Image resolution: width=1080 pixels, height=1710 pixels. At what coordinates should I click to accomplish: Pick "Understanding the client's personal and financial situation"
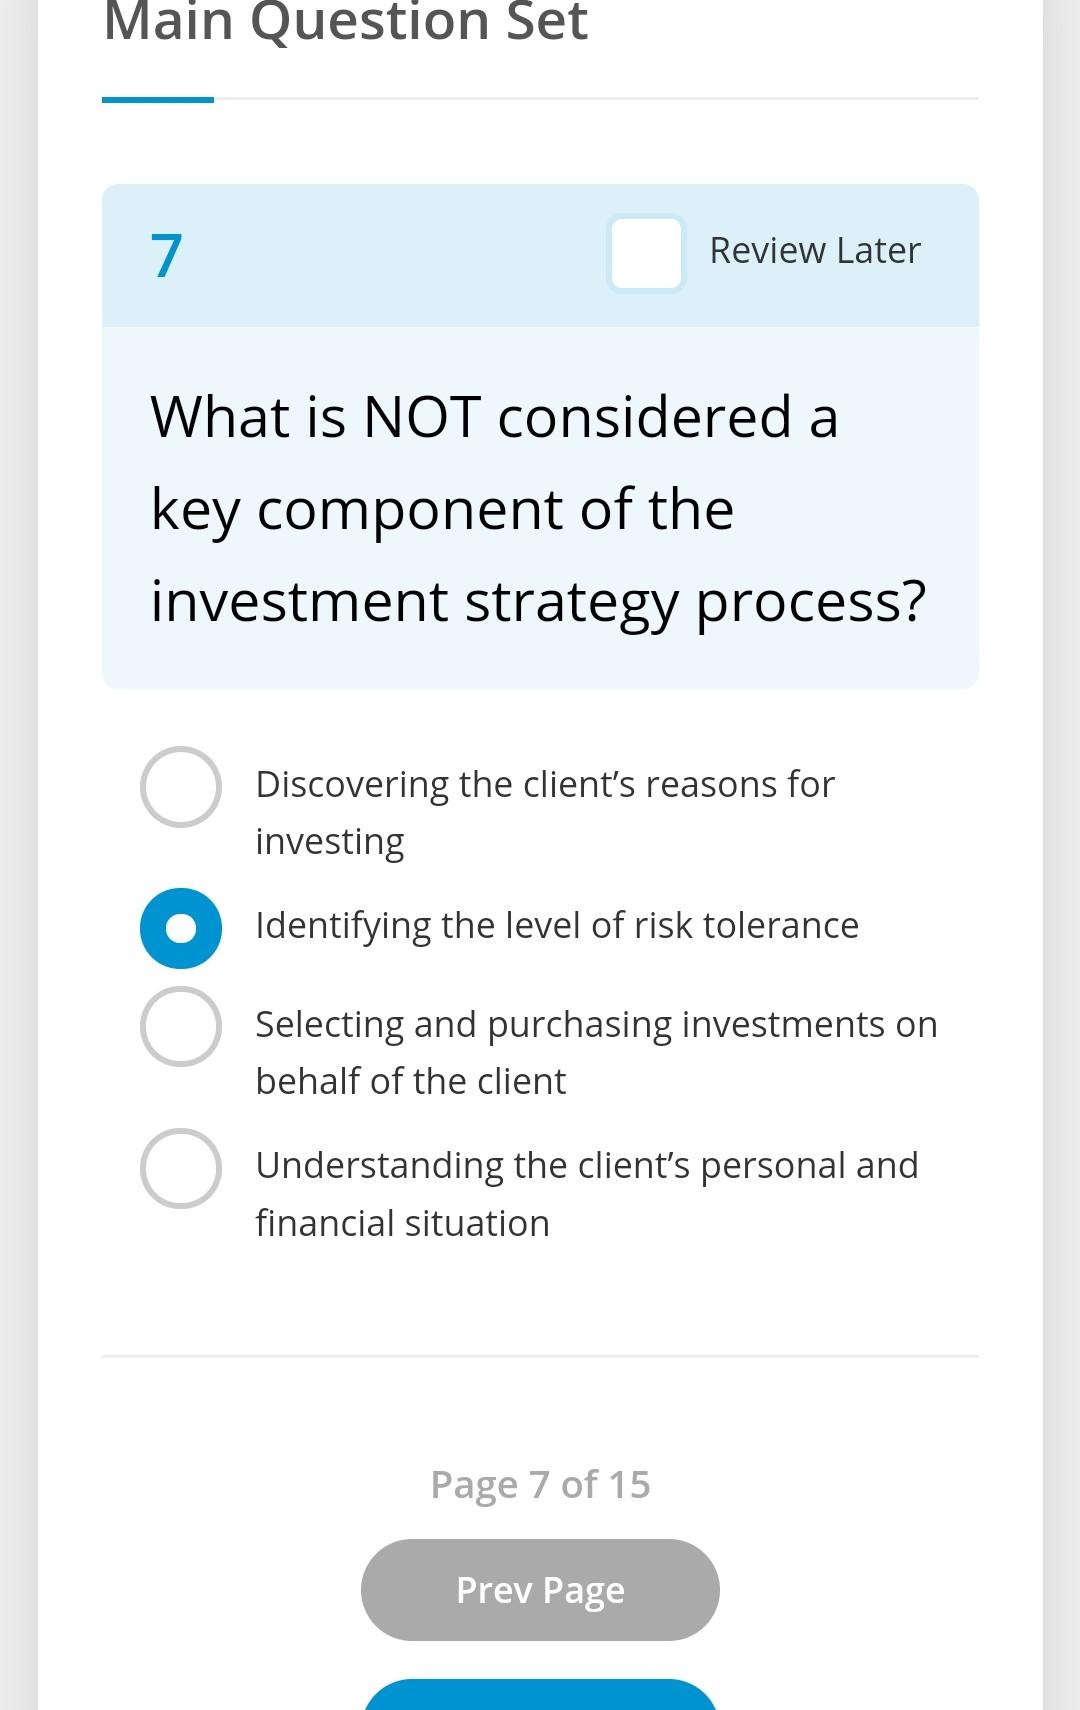[x=181, y=1167]
